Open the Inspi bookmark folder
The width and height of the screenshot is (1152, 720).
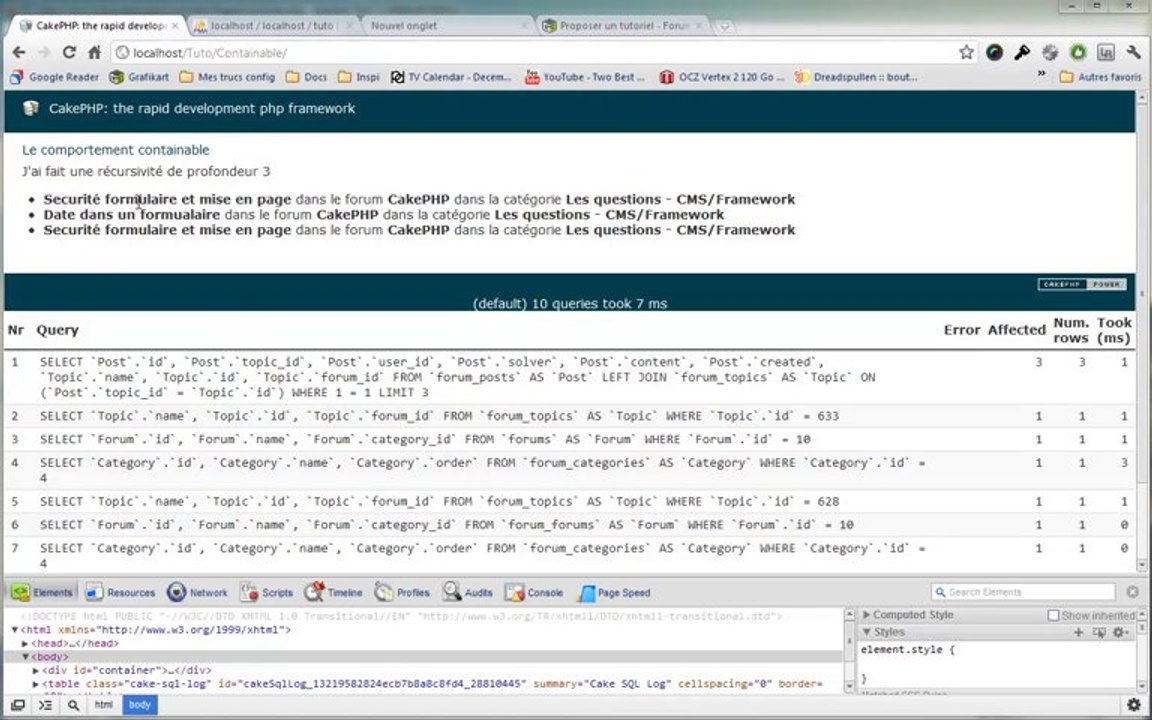tap(359, 76)
